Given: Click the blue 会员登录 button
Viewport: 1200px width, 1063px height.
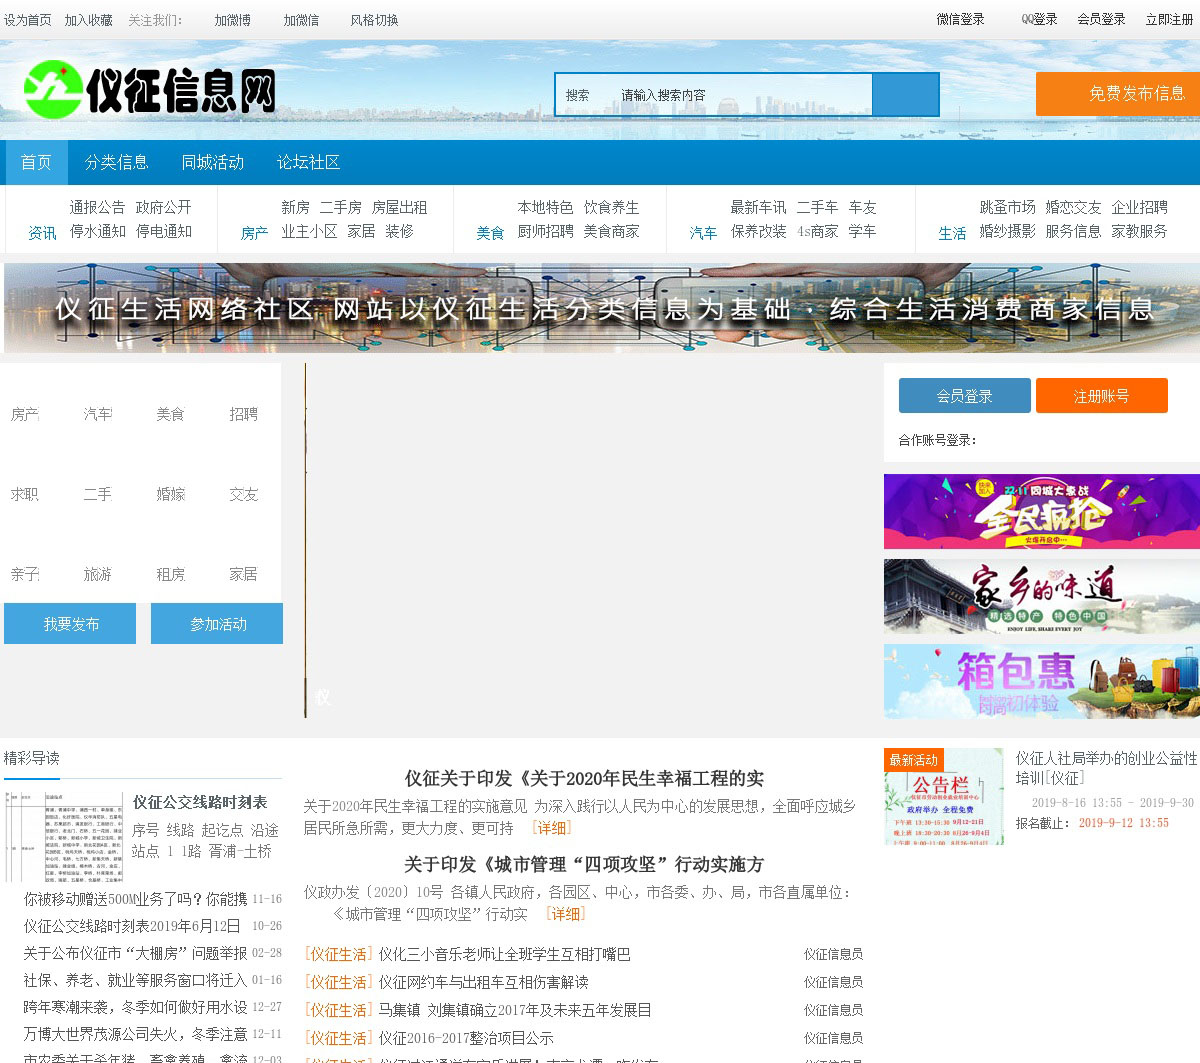Looking at the screenshot, I should (964, 396).
